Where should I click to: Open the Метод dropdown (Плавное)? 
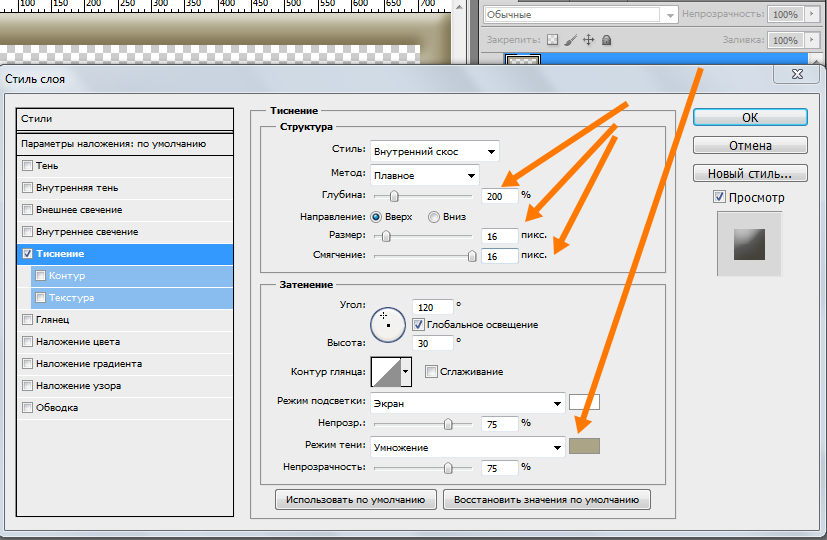click(x=425, y=176)
